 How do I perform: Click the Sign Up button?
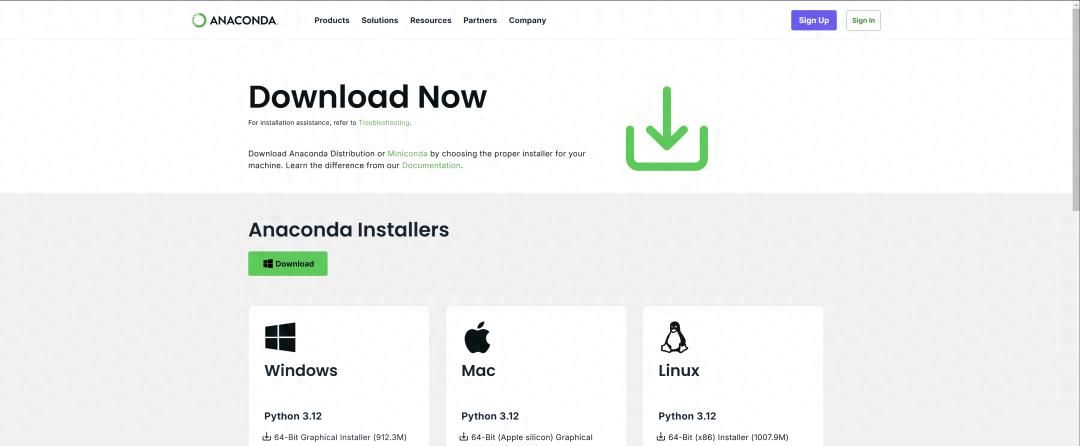point(813,20)
